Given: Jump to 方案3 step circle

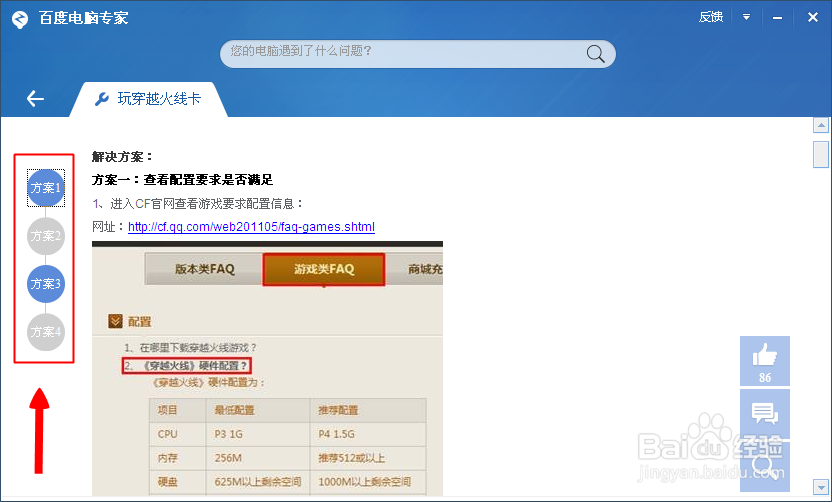Looking at the screenshot, I should click(46, 284).
